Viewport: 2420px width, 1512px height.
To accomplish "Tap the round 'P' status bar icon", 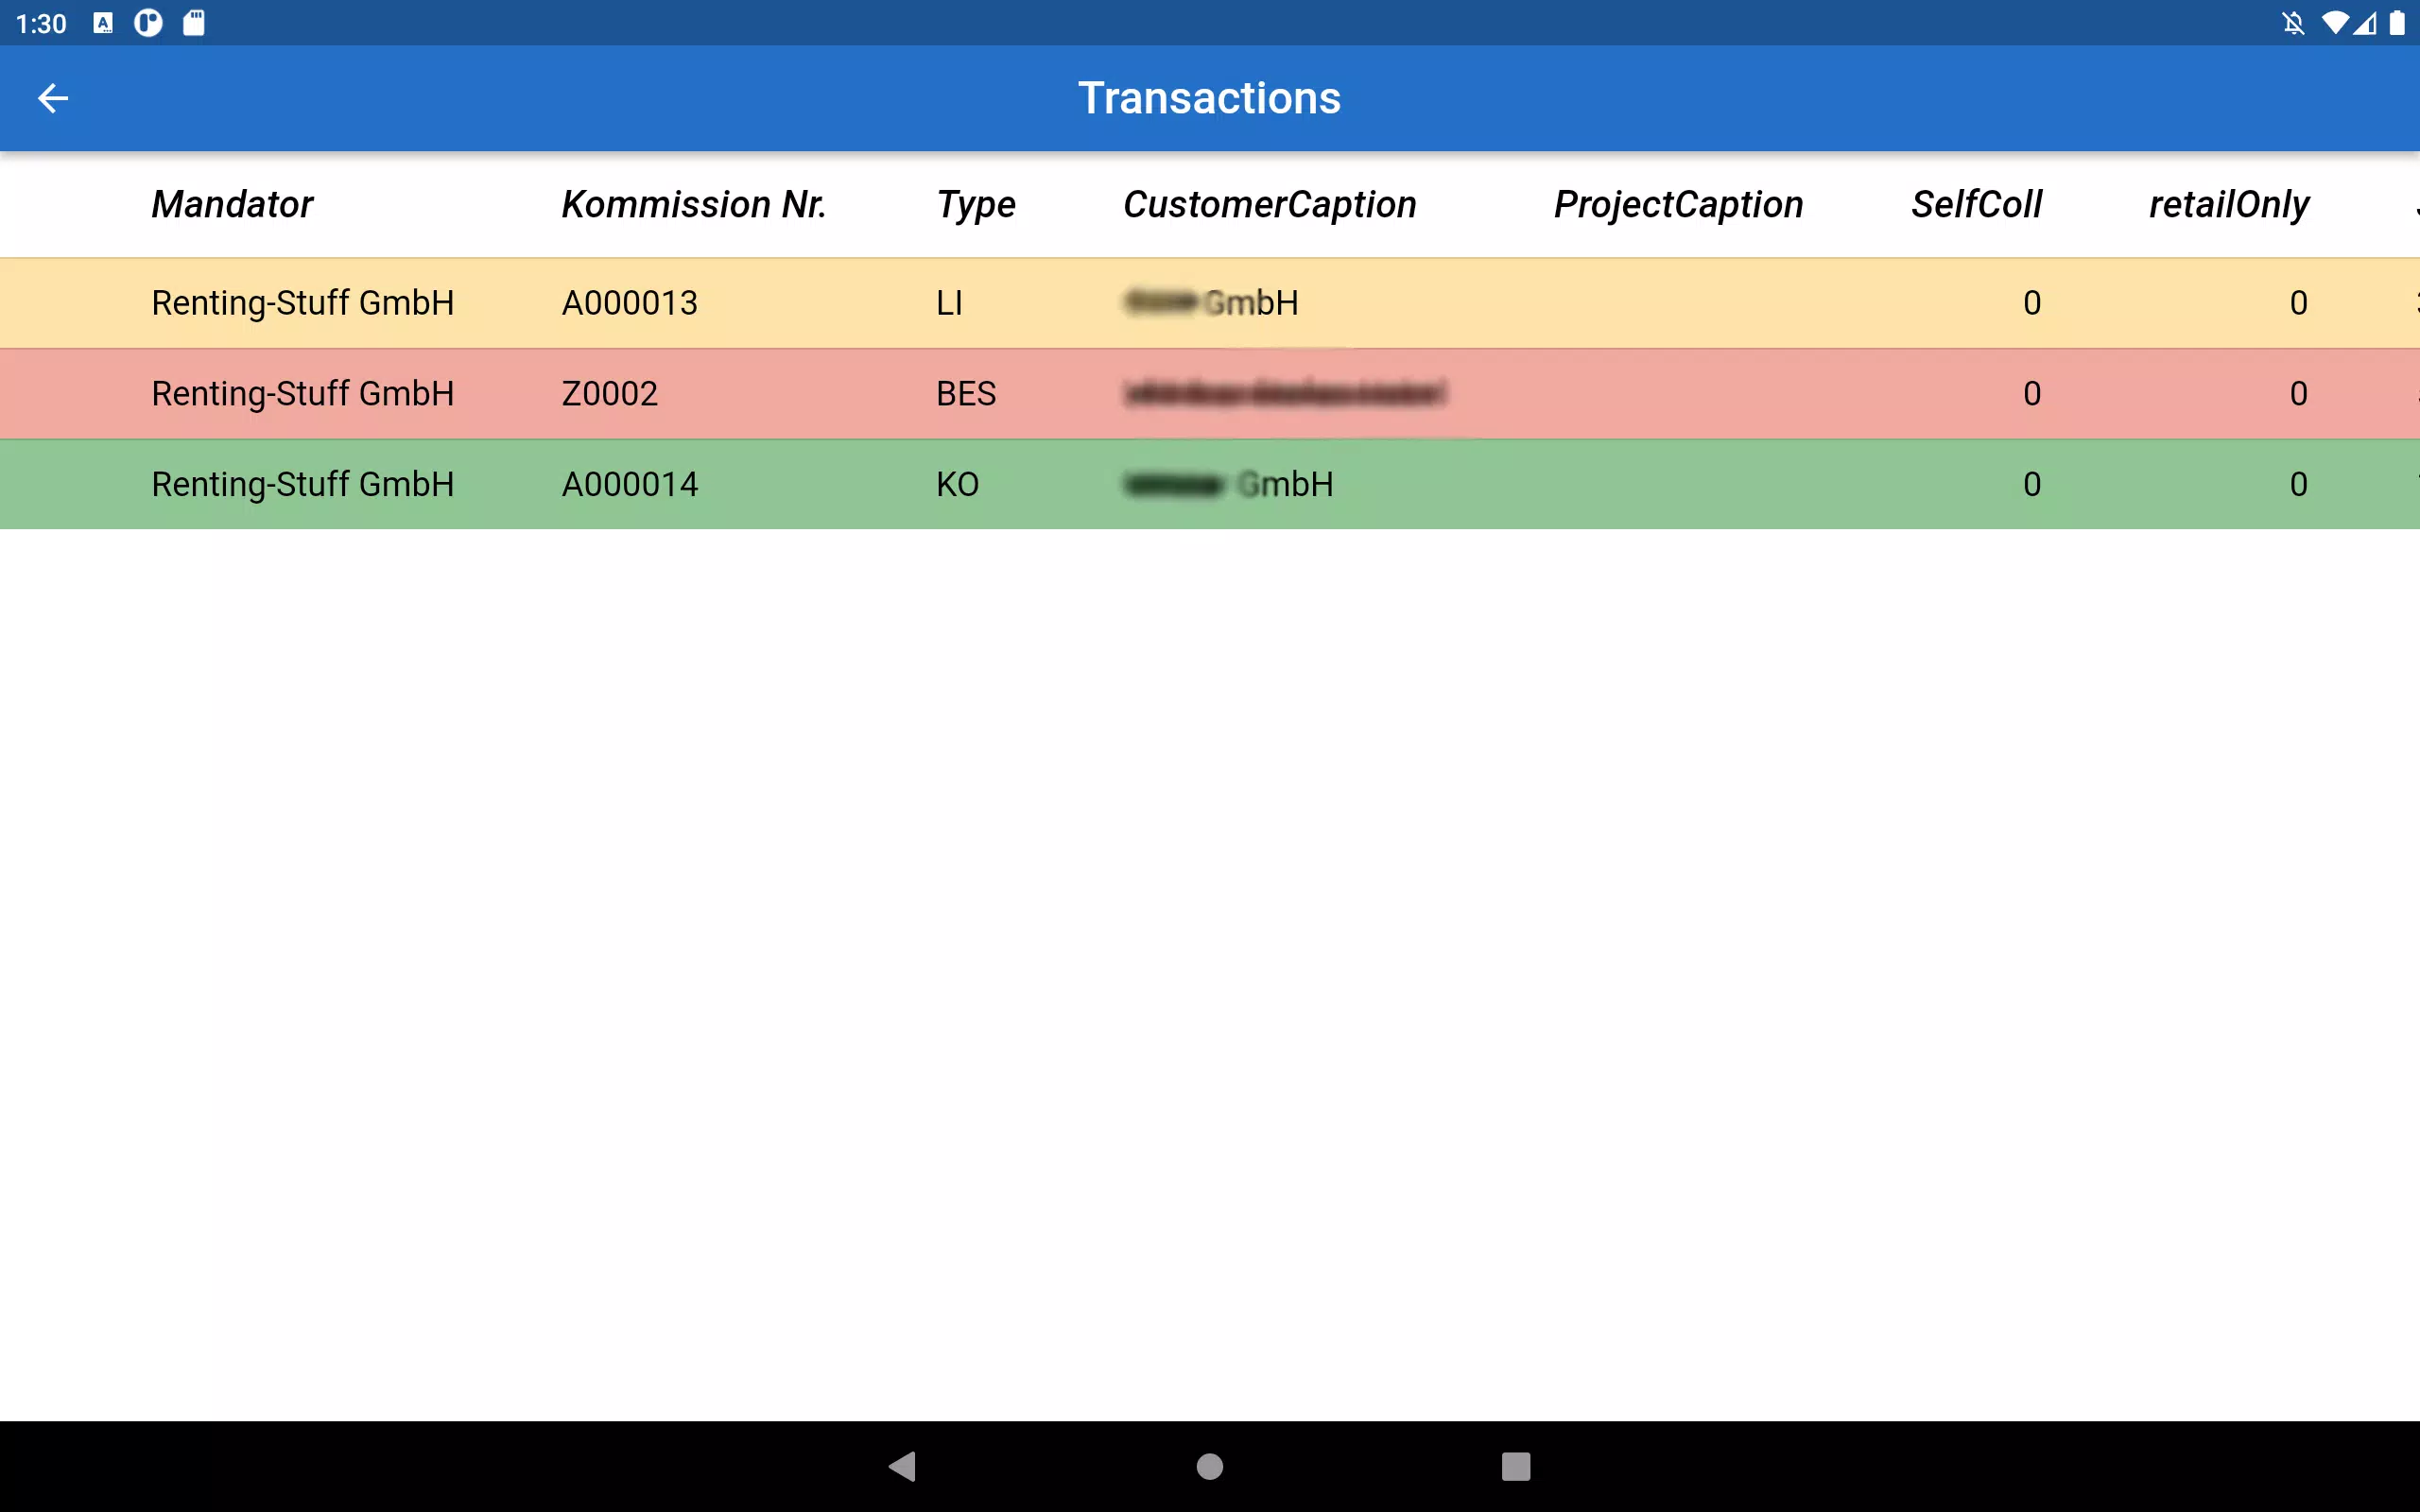I will 148,22.
